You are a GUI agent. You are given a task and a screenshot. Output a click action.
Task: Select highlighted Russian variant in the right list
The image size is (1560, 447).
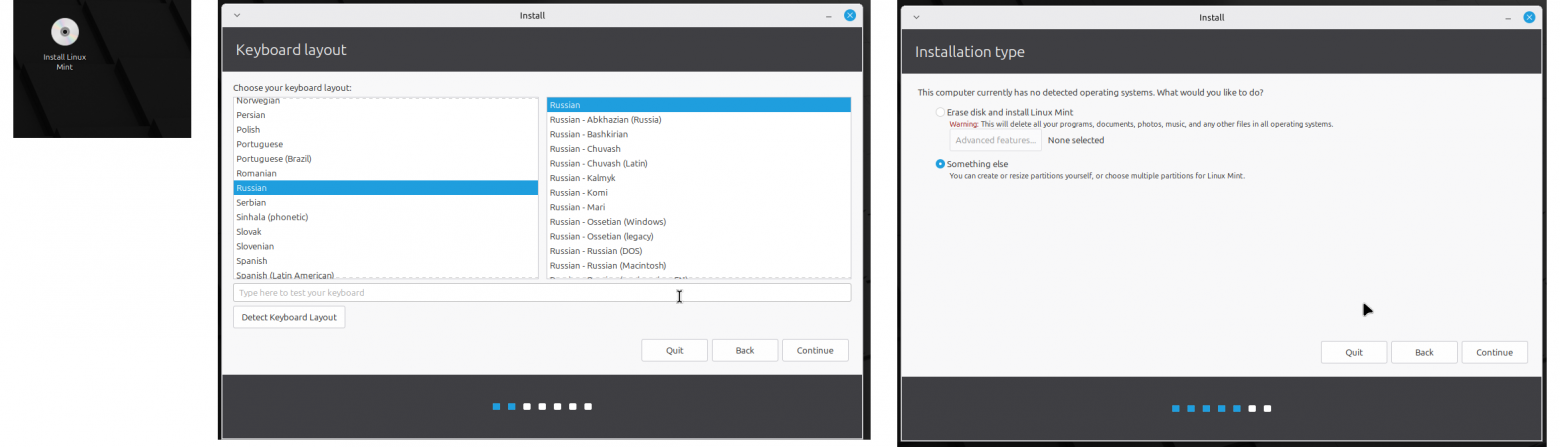[699, 105]
